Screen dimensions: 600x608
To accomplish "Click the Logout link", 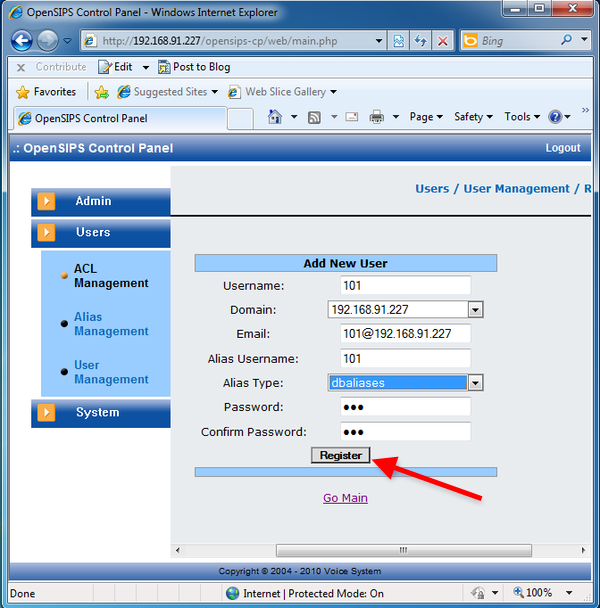I will click(563, 148).
